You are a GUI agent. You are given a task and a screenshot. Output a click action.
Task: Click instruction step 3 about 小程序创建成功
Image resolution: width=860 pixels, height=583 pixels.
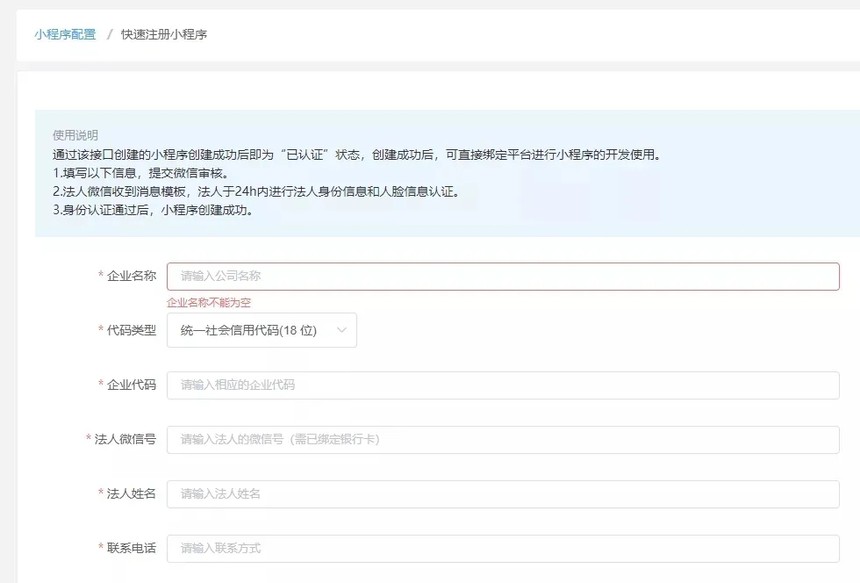(x=152, y=211)
